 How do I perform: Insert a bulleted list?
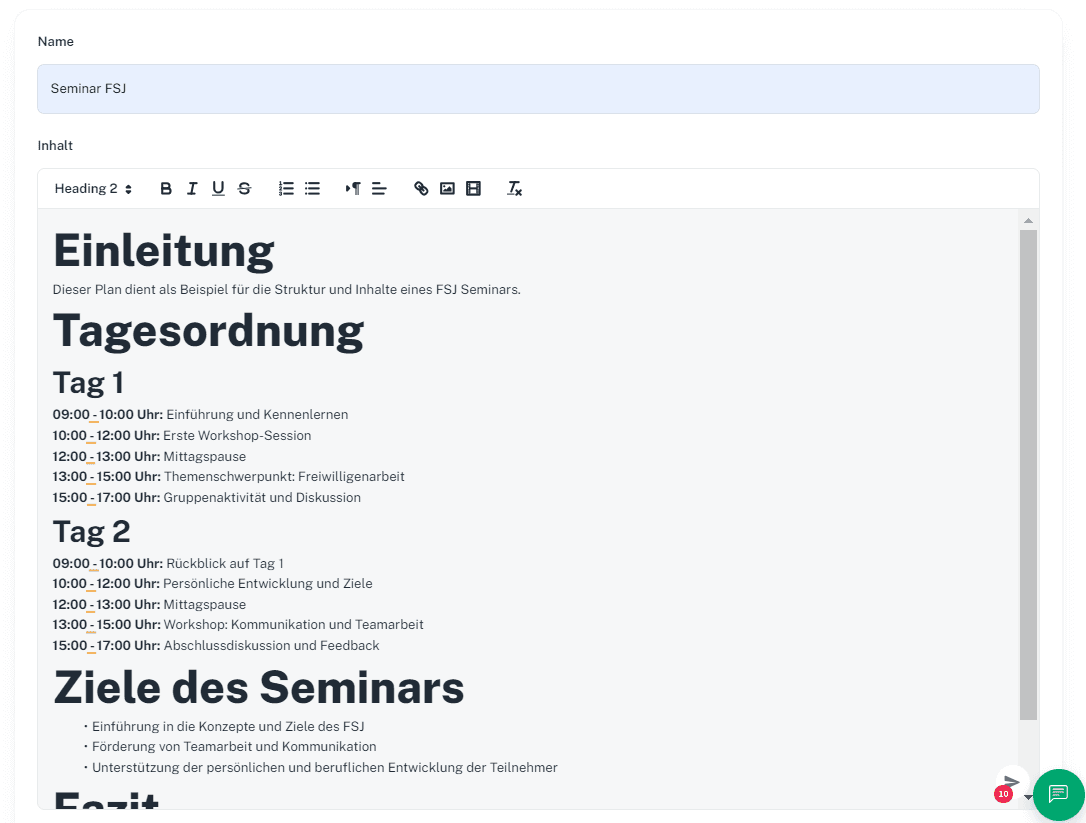click(312, 188)
